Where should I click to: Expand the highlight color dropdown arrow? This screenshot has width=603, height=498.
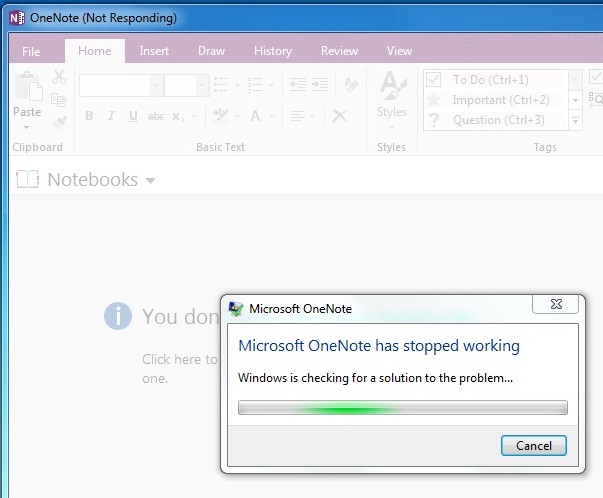(x=237, y=116)
